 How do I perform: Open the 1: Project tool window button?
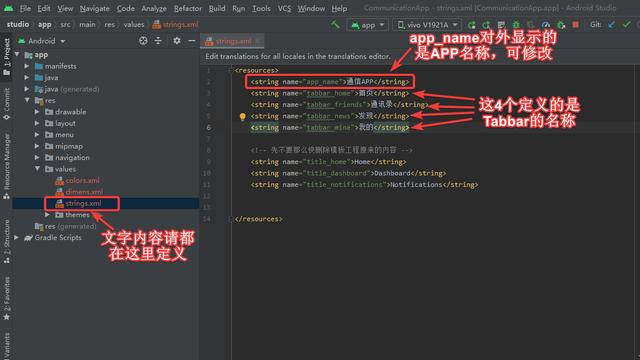tap(7, 56)
